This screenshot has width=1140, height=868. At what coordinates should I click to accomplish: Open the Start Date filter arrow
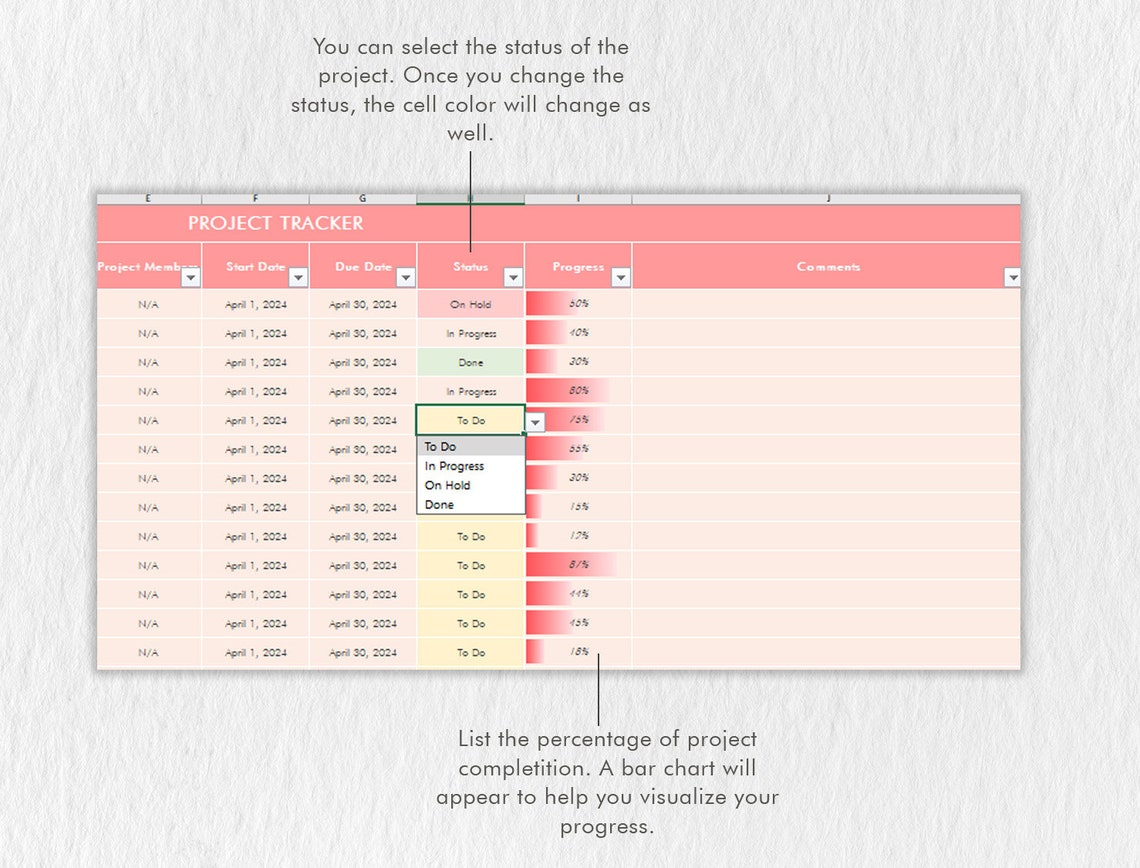click(x=296, y=277)
